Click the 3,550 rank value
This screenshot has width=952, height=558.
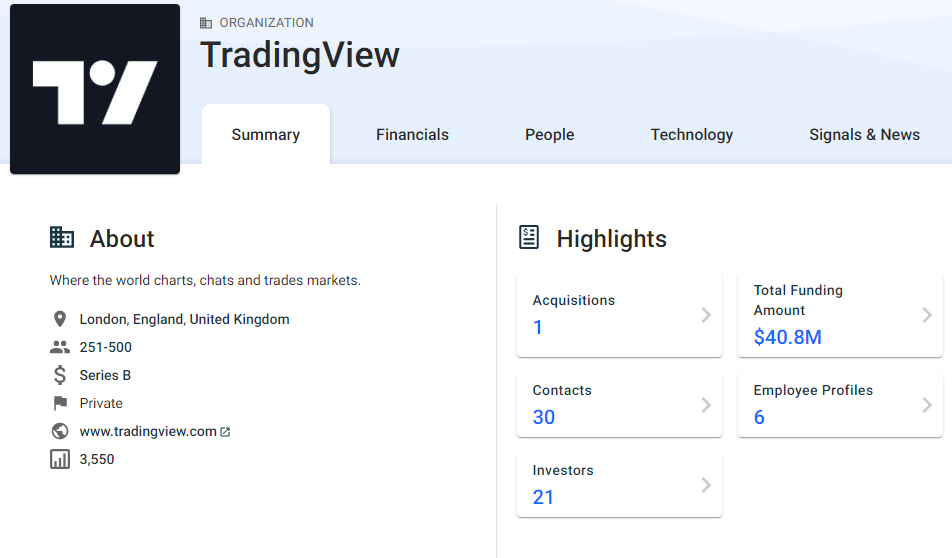click(97, 459)
